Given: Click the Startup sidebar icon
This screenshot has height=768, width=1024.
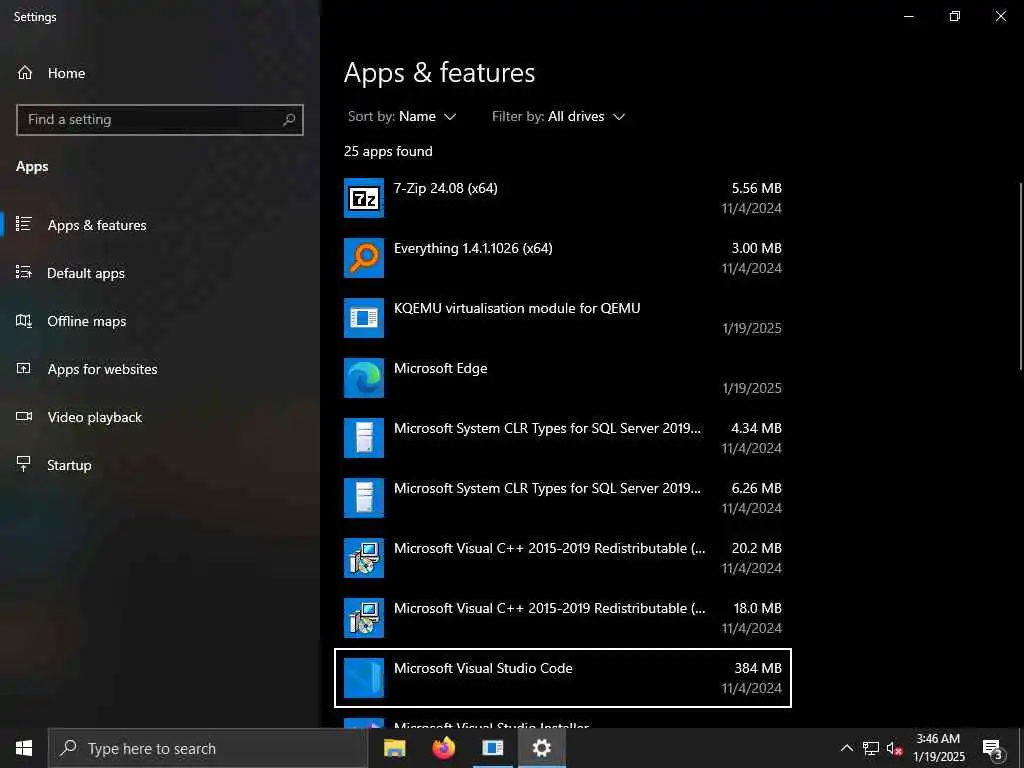Looking at the screenshot, I should (x=24, y=464).
